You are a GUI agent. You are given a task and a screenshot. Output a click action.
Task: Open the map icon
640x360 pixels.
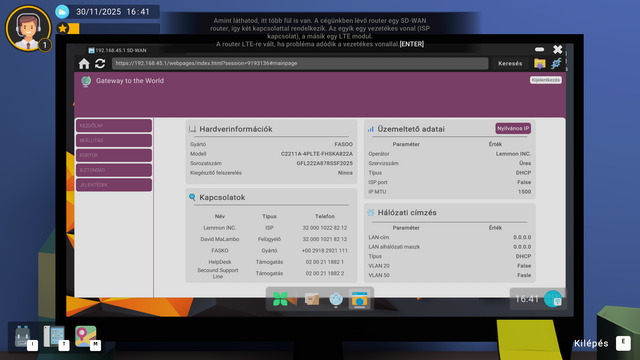pyautogui.click(x=85, y=336)
